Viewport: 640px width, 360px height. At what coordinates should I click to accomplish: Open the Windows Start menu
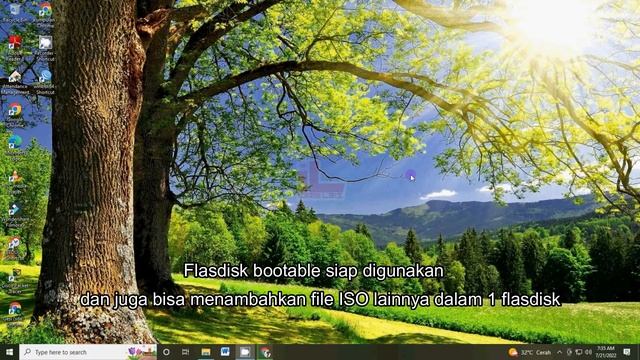tap(9, 352)
